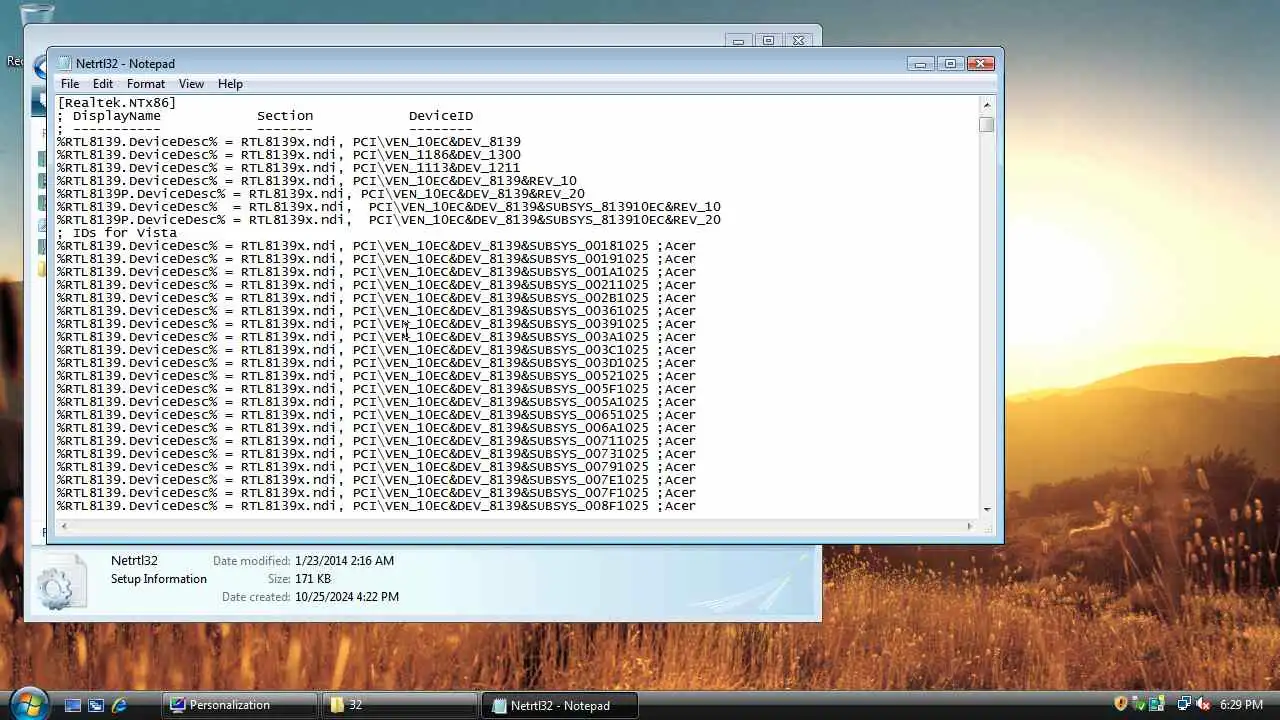Screen dimensions: 1280x720
Task: Switch to the Personalization taskbar button
Action: pos(239,705)
